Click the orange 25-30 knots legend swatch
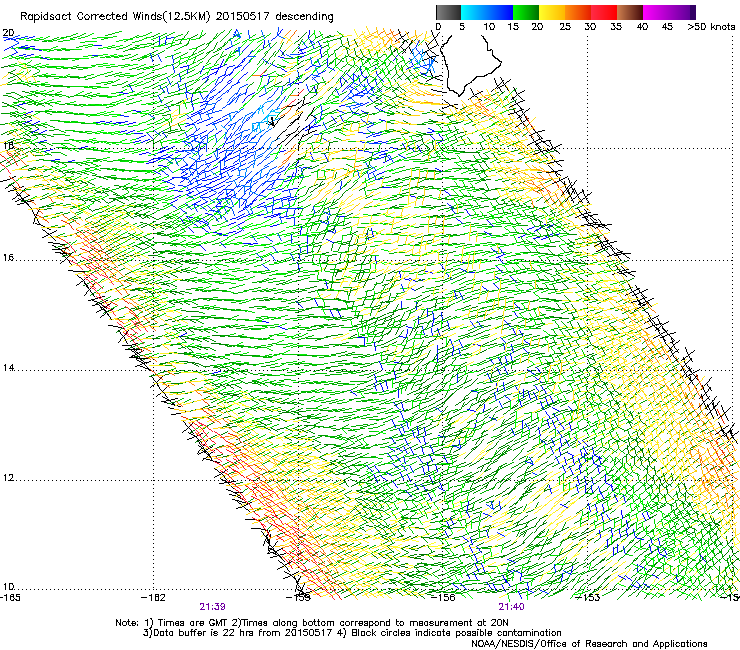The width and height of the screenshot is (740, 650). point(578,12)
